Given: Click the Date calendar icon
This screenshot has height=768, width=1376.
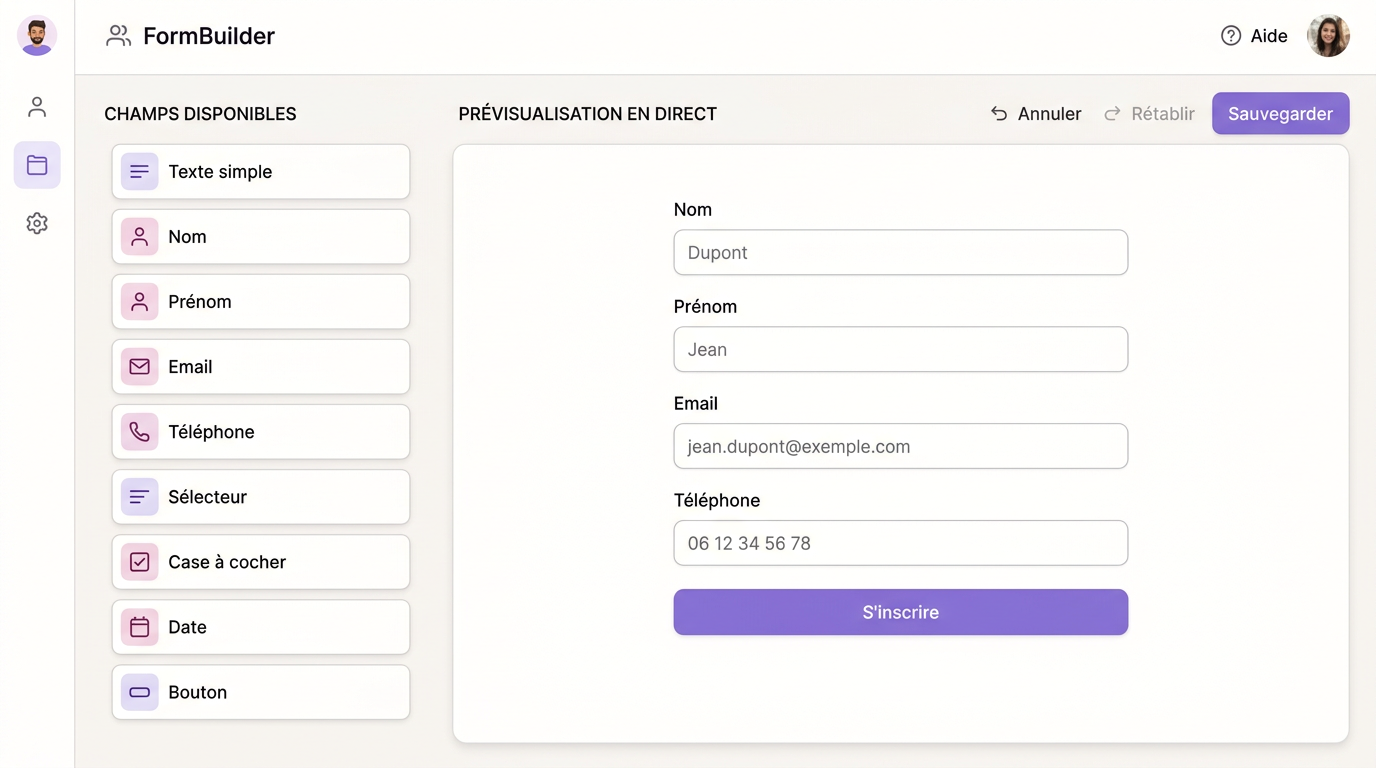Looking at the screenshot, I should (x=140, y=627).
